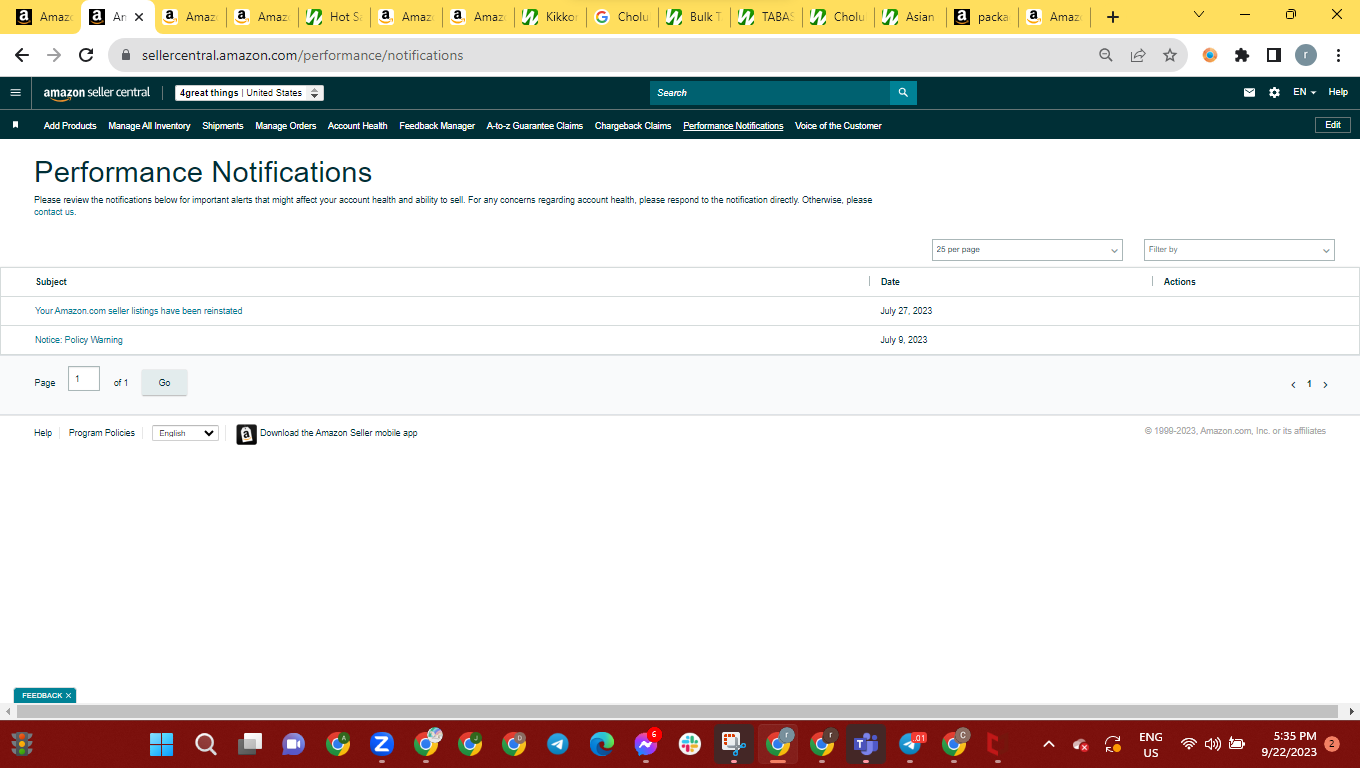Open Voice of the Customer in navigation bar
The image size is (1360, 768).
[x=838, y=126]
